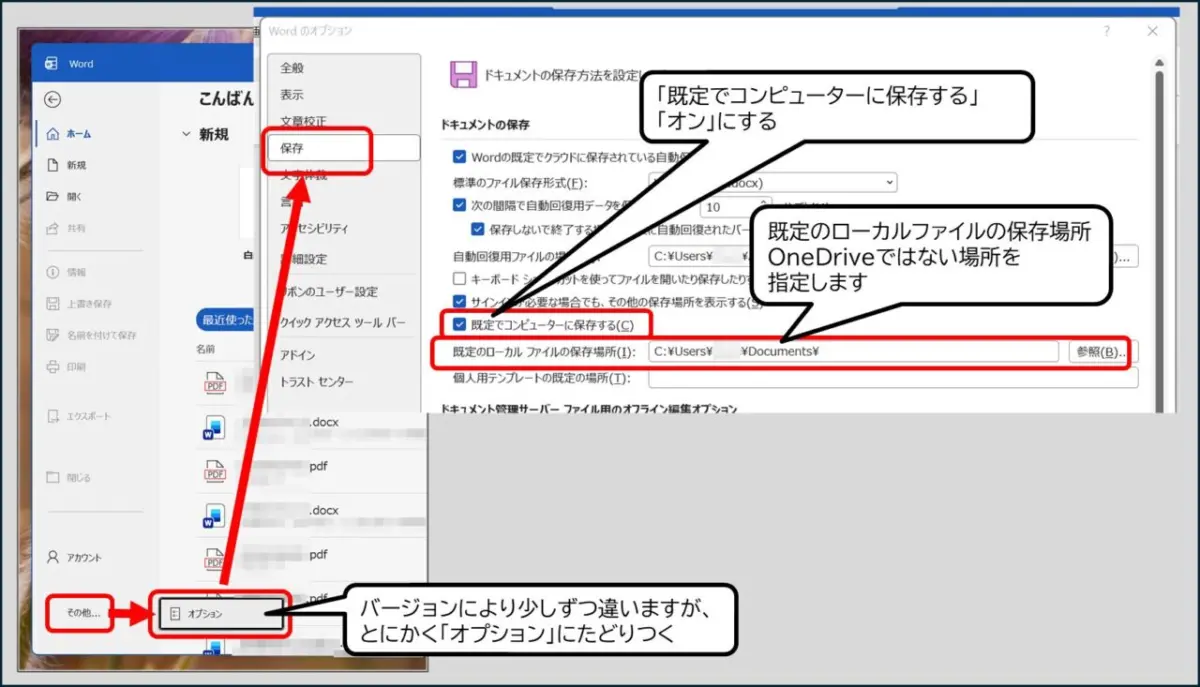Click the 閉じる icon in the sidebar
The height and width of the screenshot is (687, 1200).
point(53,478)
